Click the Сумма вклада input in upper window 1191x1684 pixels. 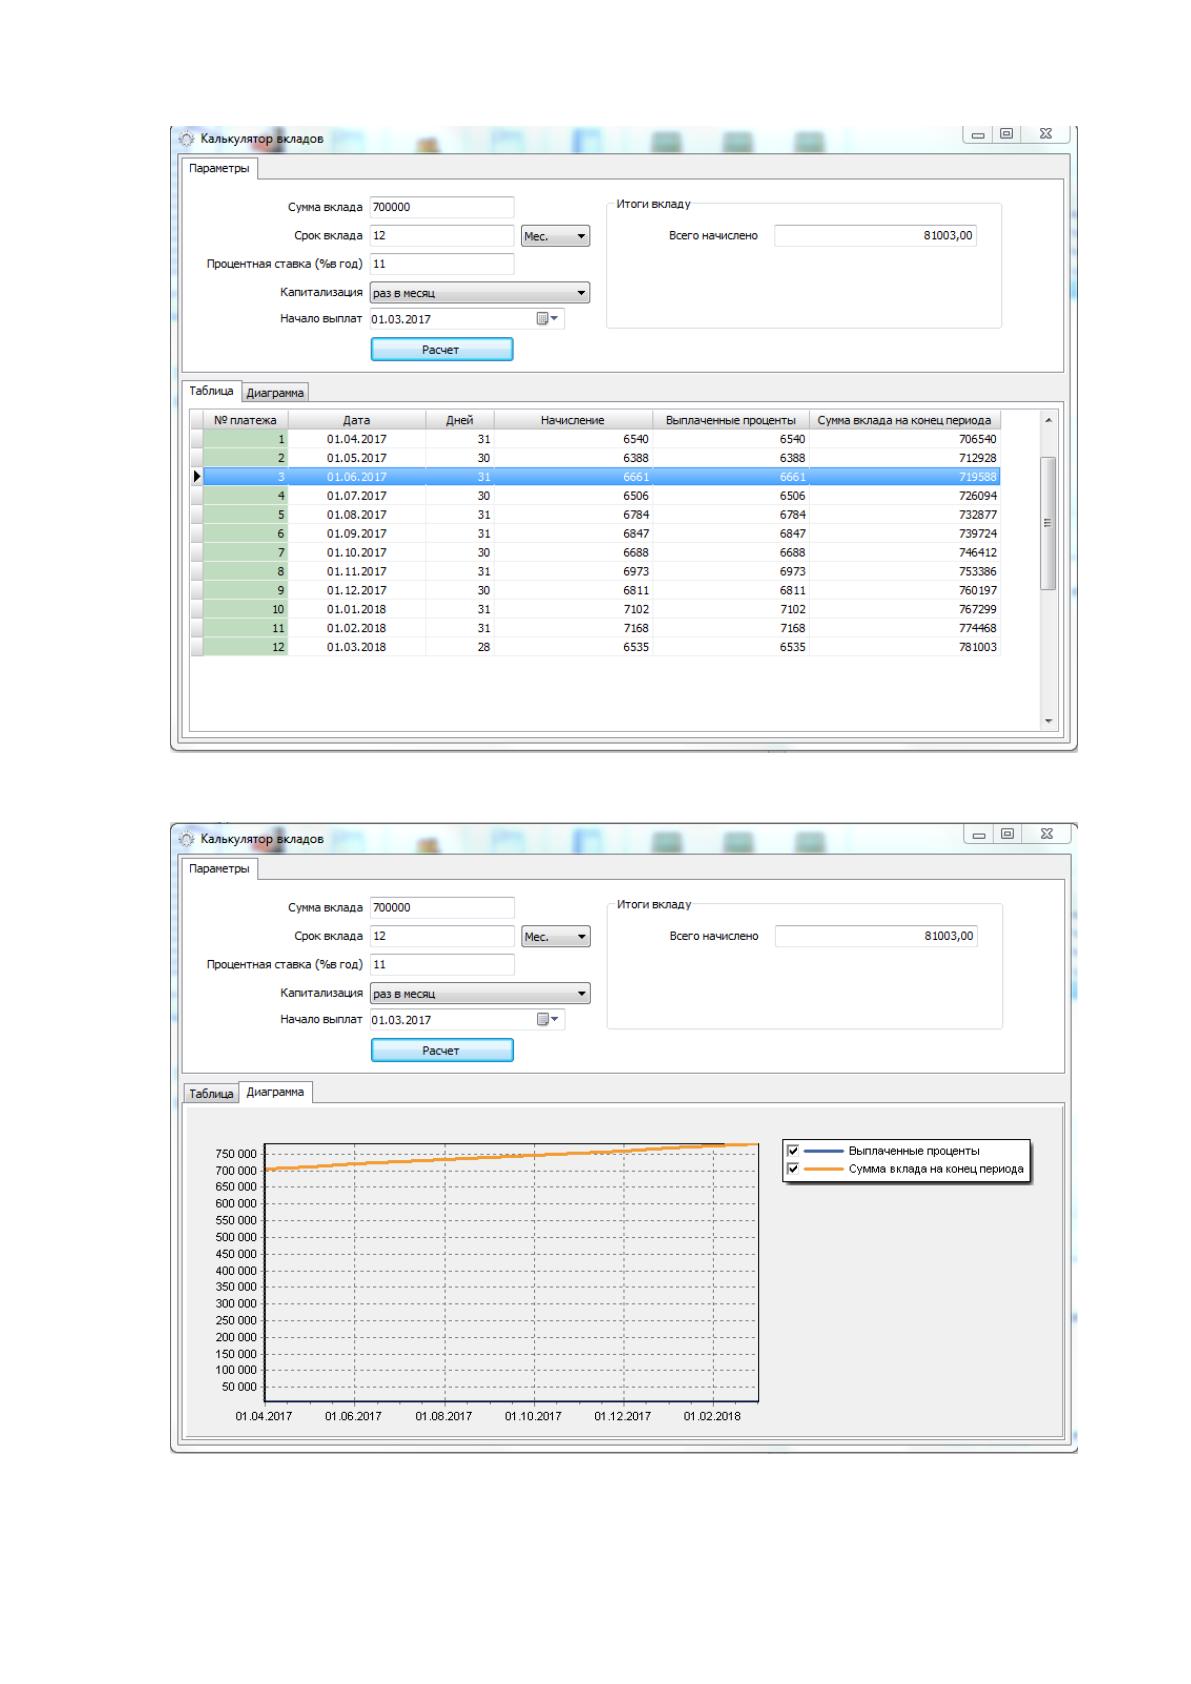441,207
